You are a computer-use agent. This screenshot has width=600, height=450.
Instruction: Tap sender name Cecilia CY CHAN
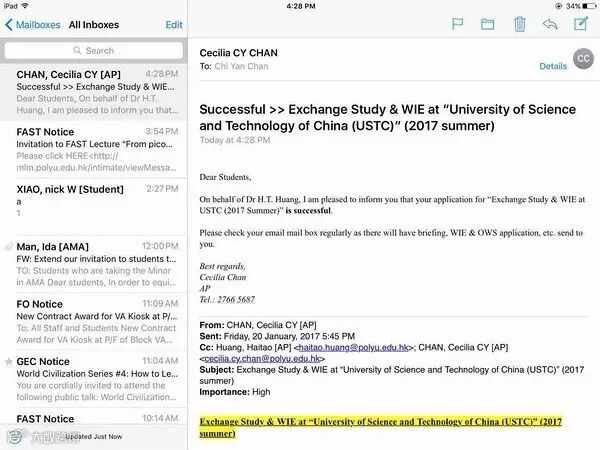(x=238, y=53)
